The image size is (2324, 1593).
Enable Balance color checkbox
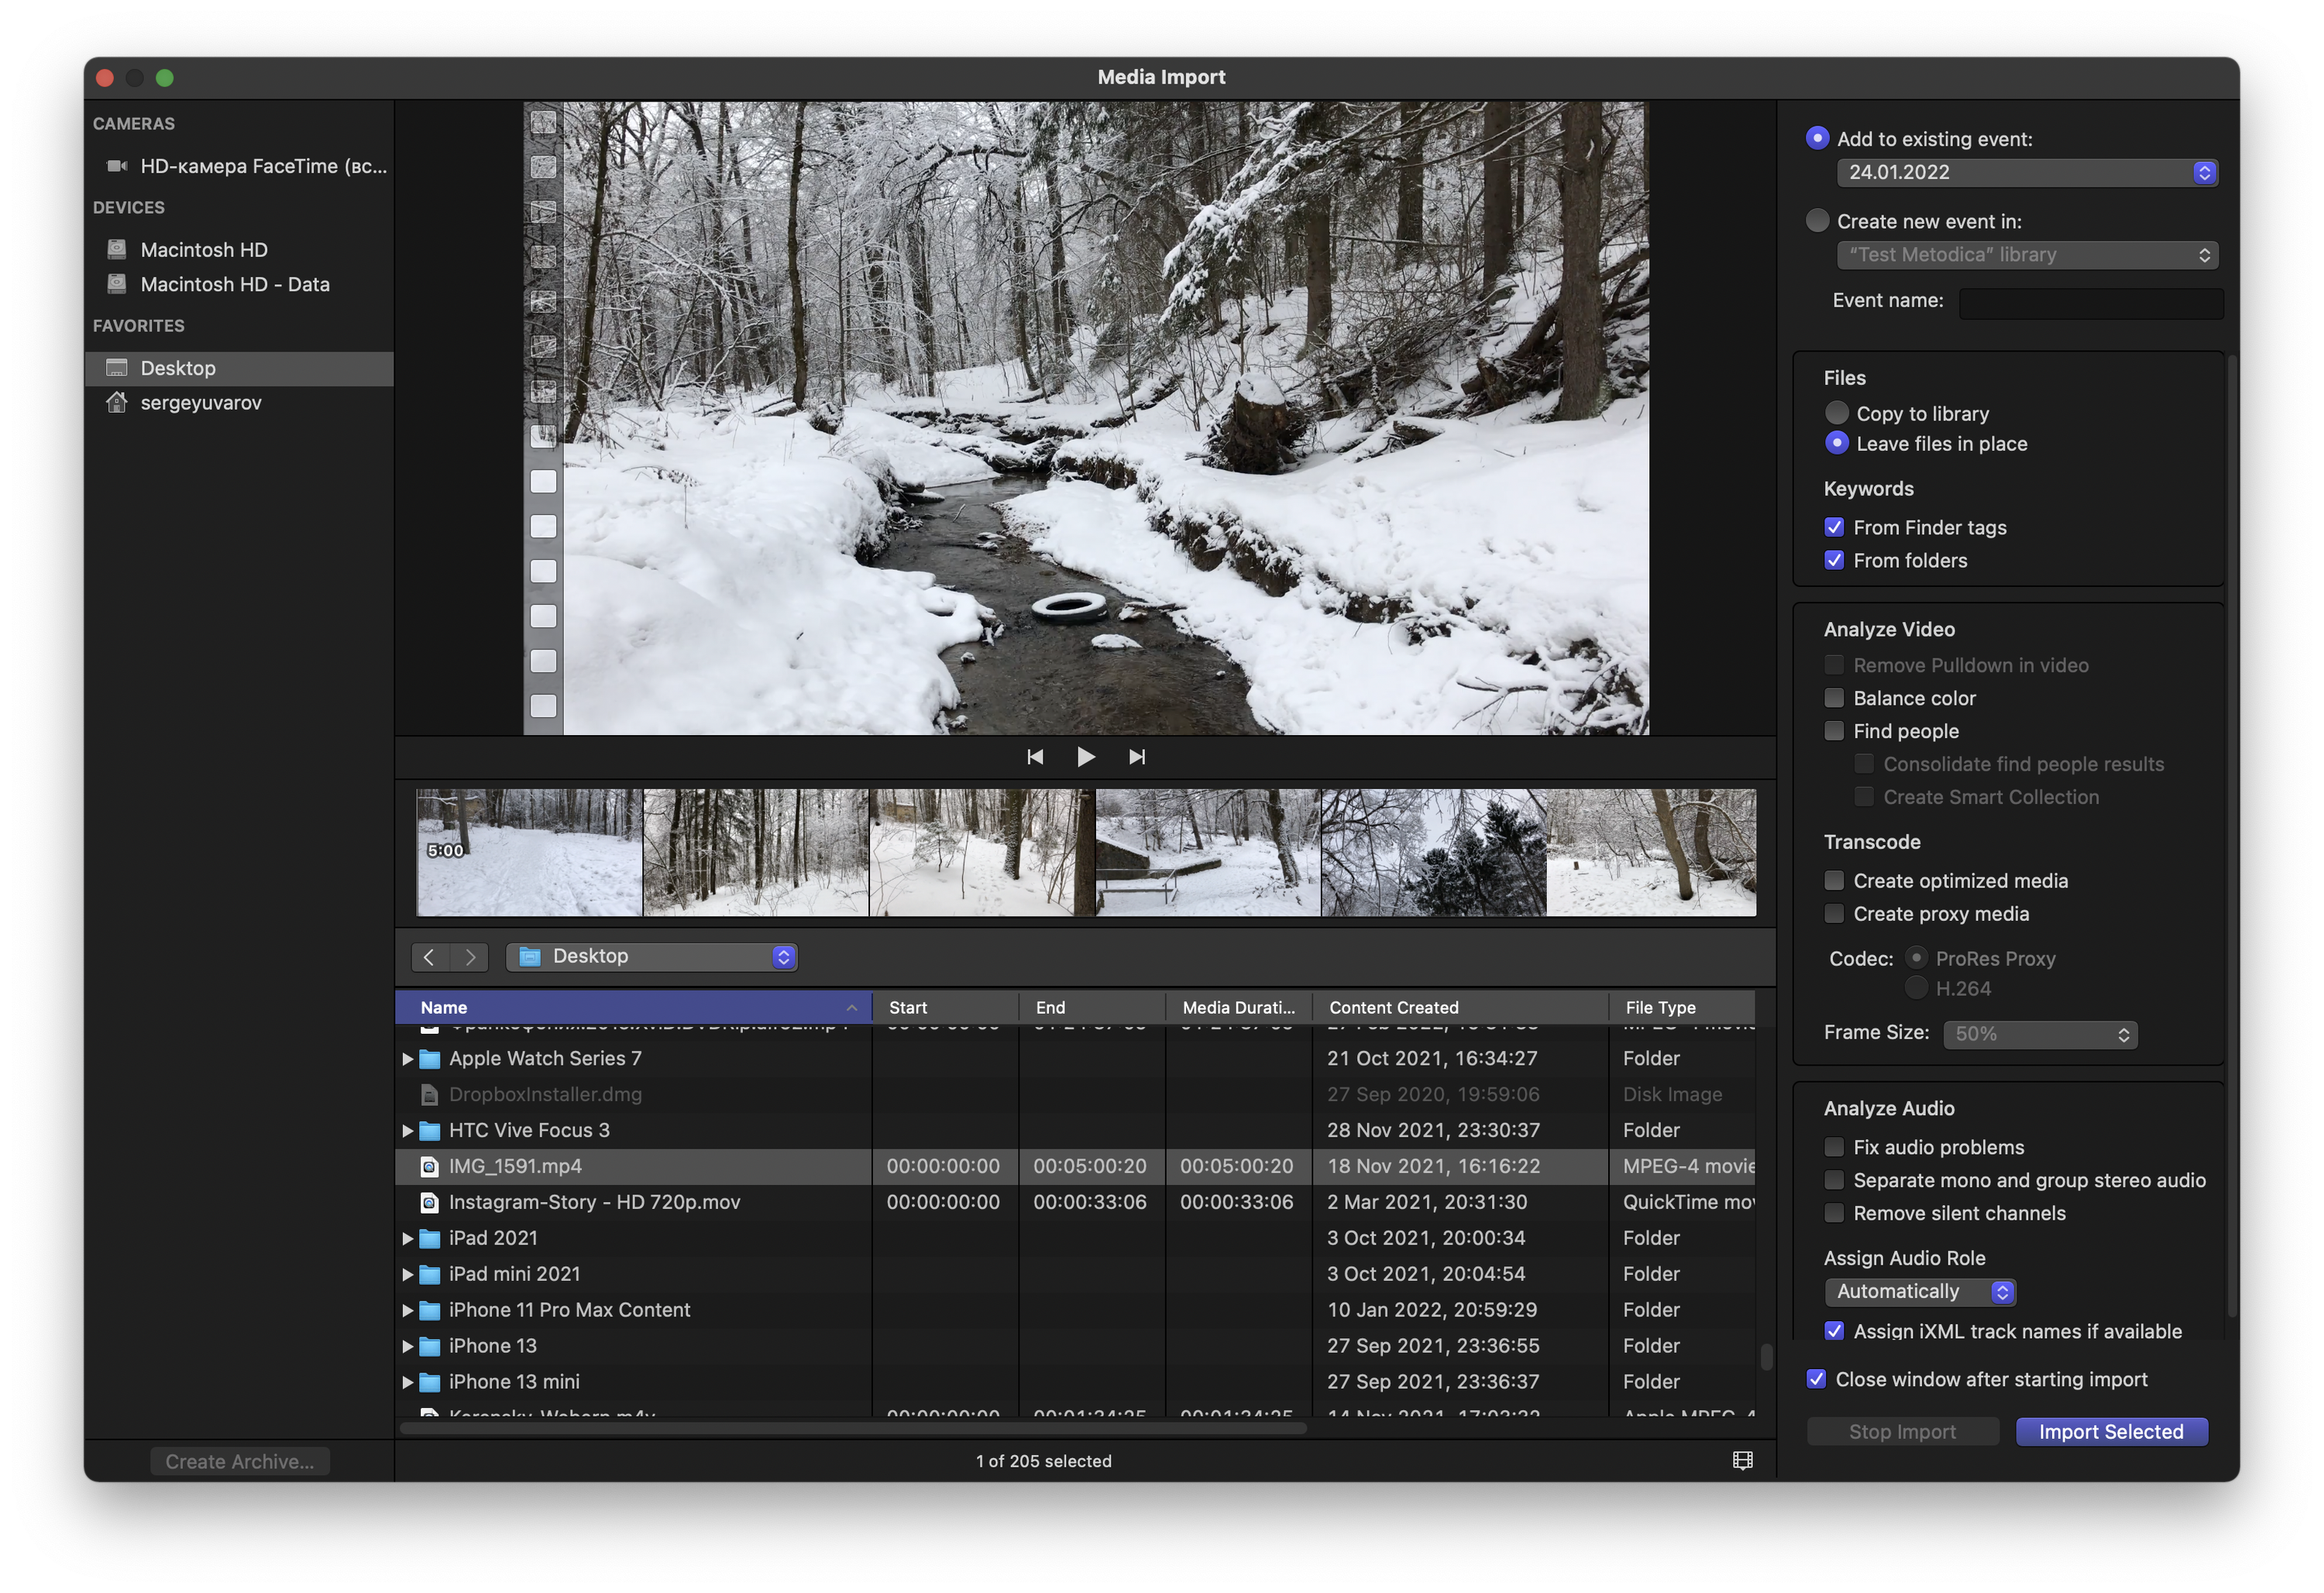pyautogui.click(x=1834, y=698)
